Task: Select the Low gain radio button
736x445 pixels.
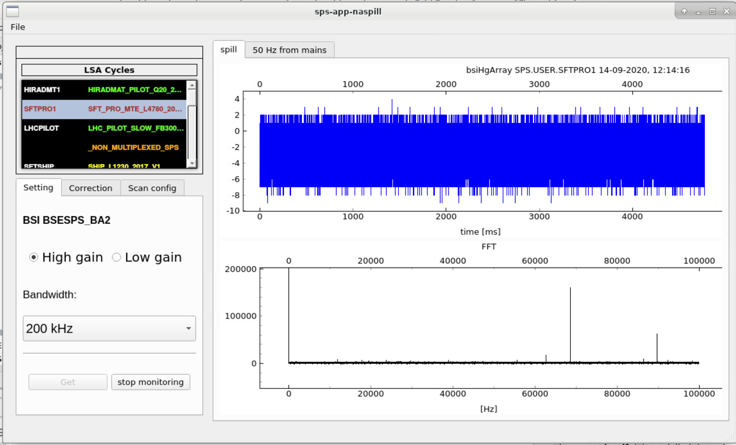Action: tap(116, 257)
